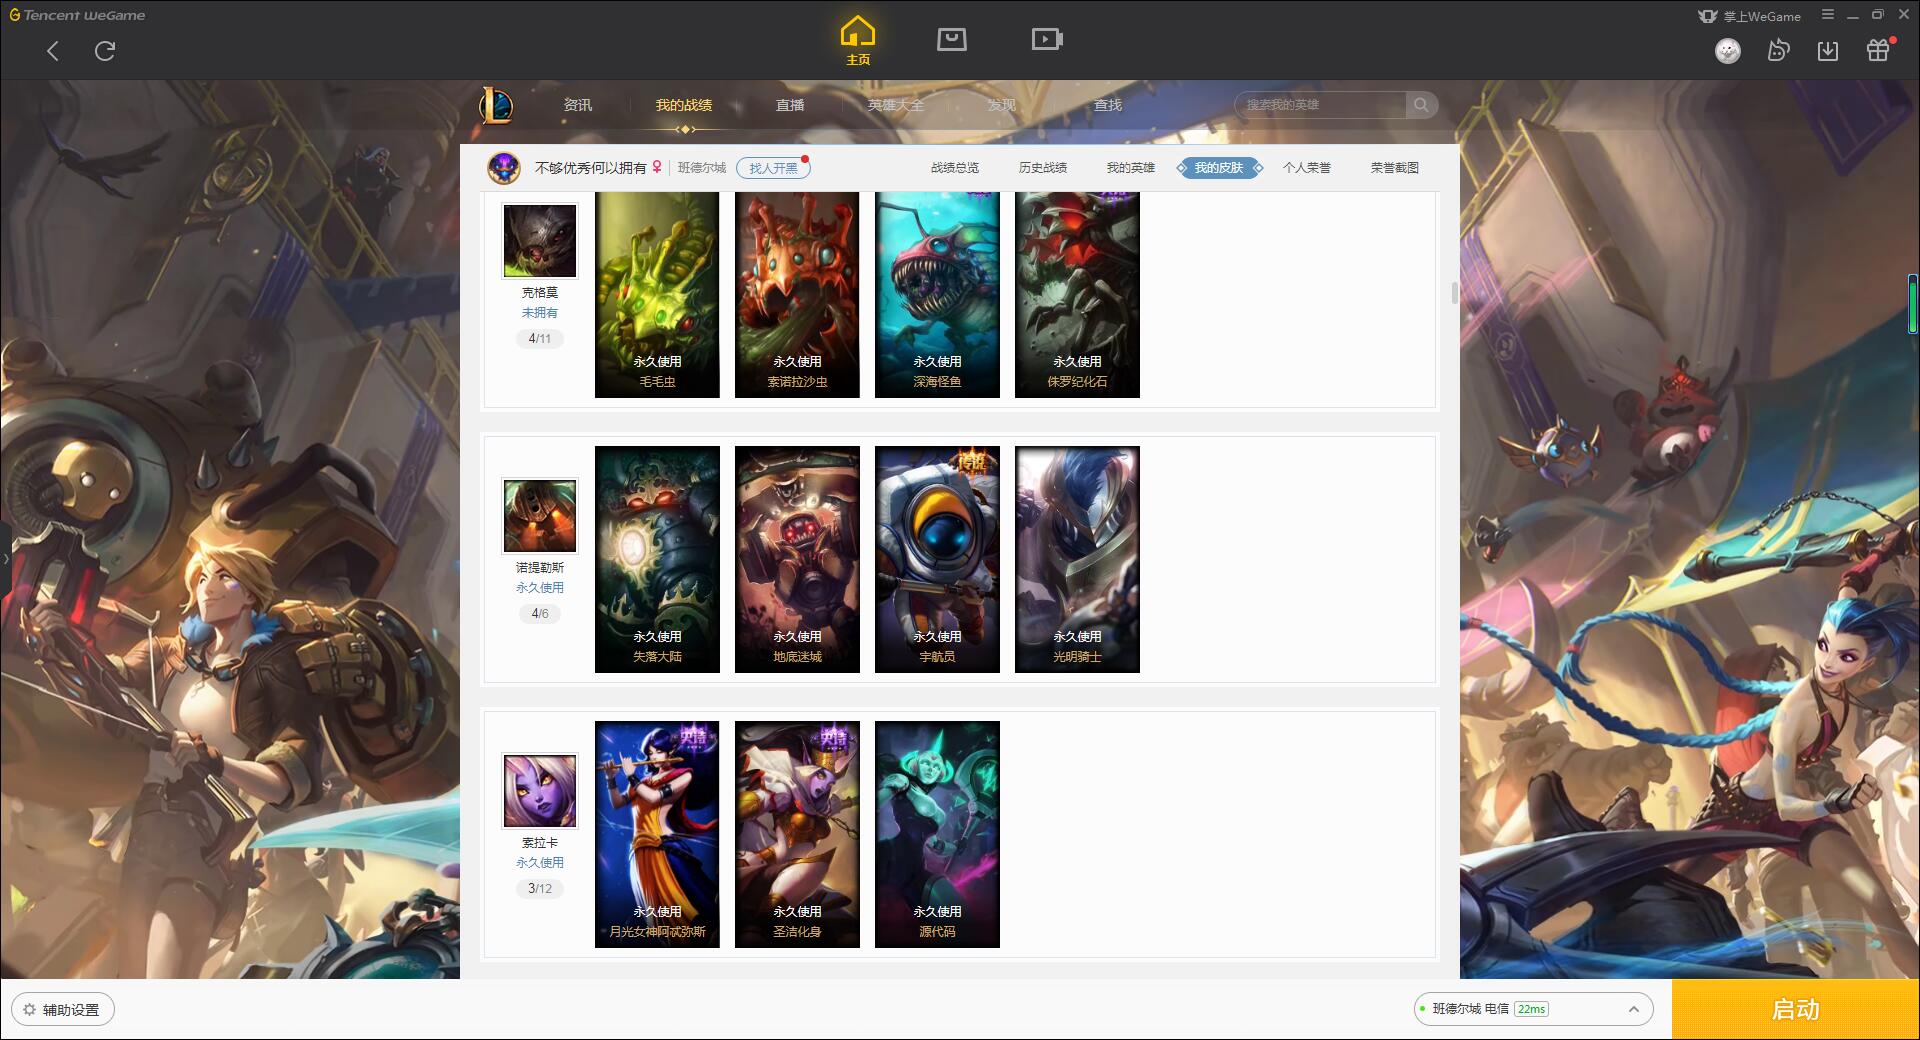Click the Tencent WeGame logo
Image resolution: width=1920 pixels, height=1040 pixels.
[x=77, y=15]
